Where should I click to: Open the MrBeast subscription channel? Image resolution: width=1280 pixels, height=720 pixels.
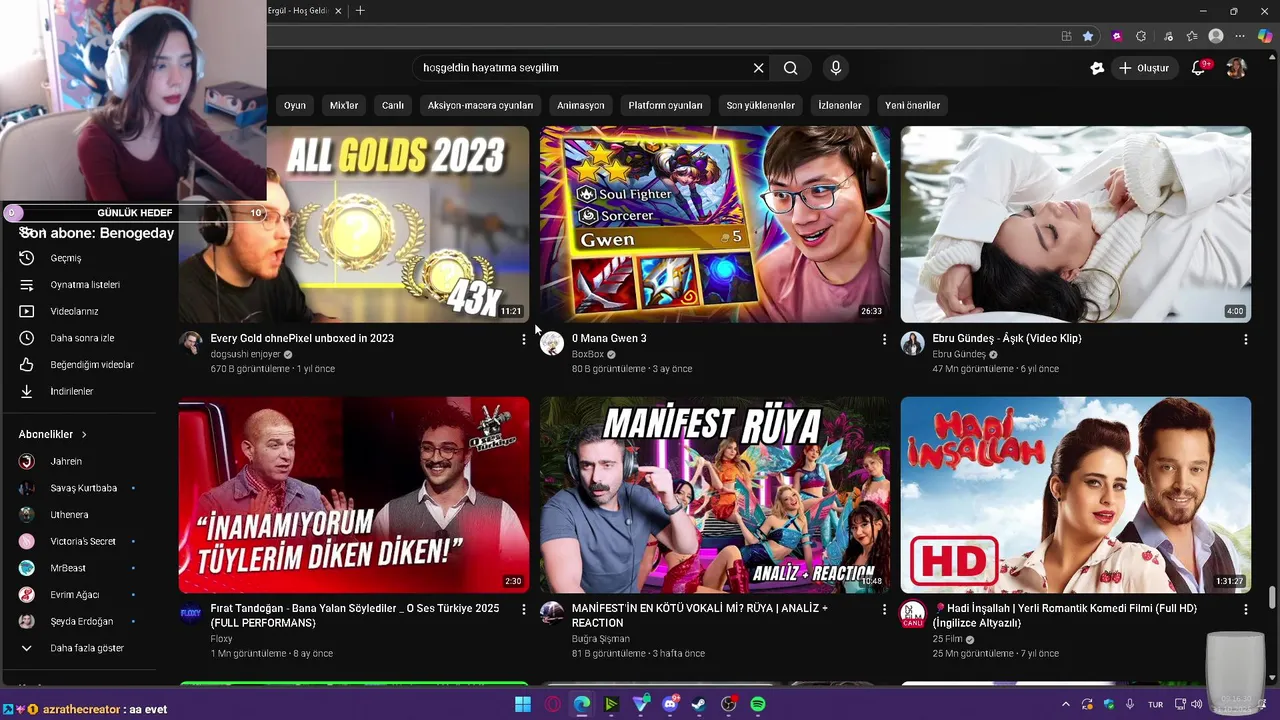pyautogui.click(x=68, y=568)
